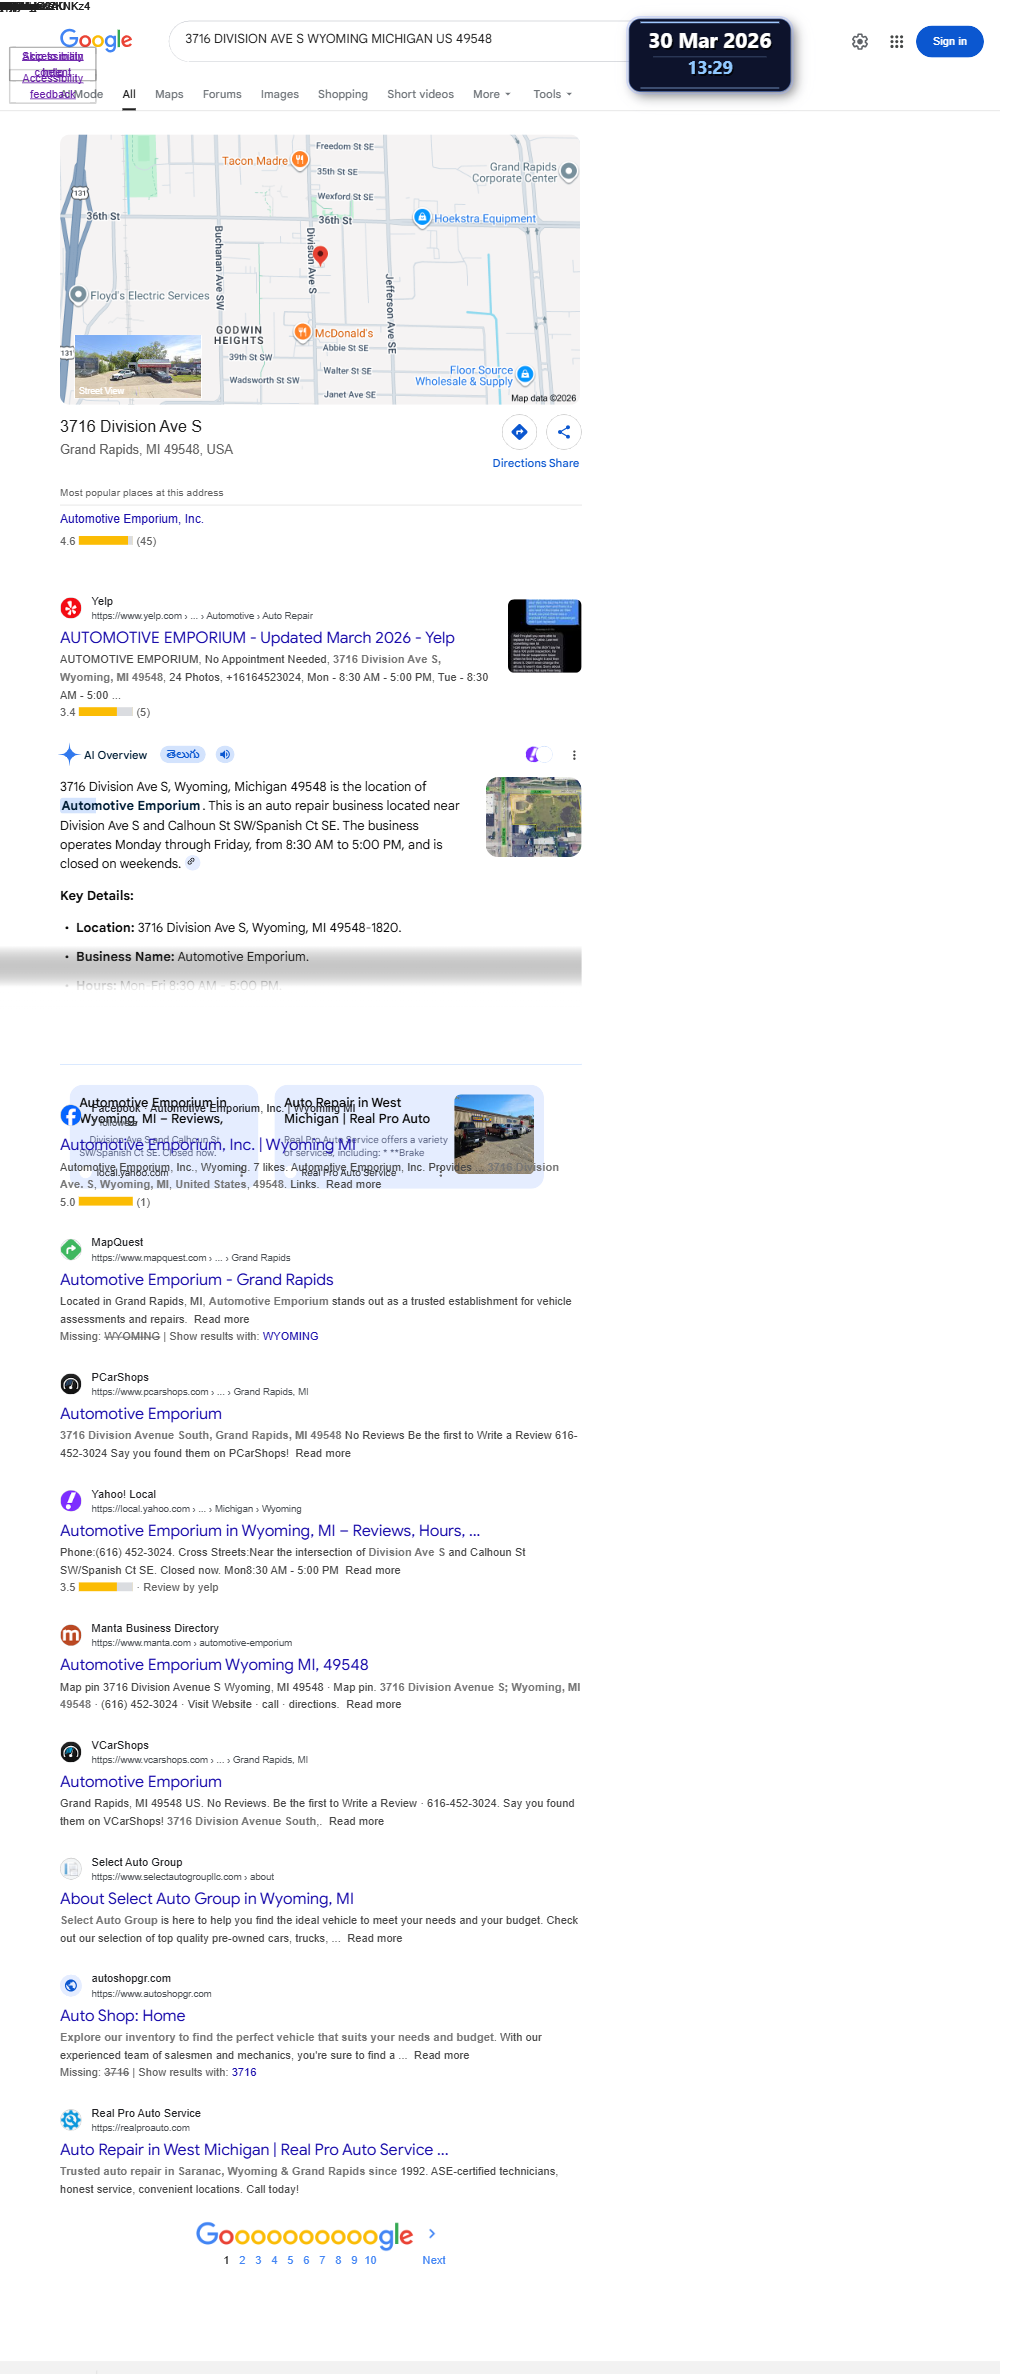The image size is (1012, 2374).
Task: Click the source link chip after 'closed on weekends'
Action: 192,863
